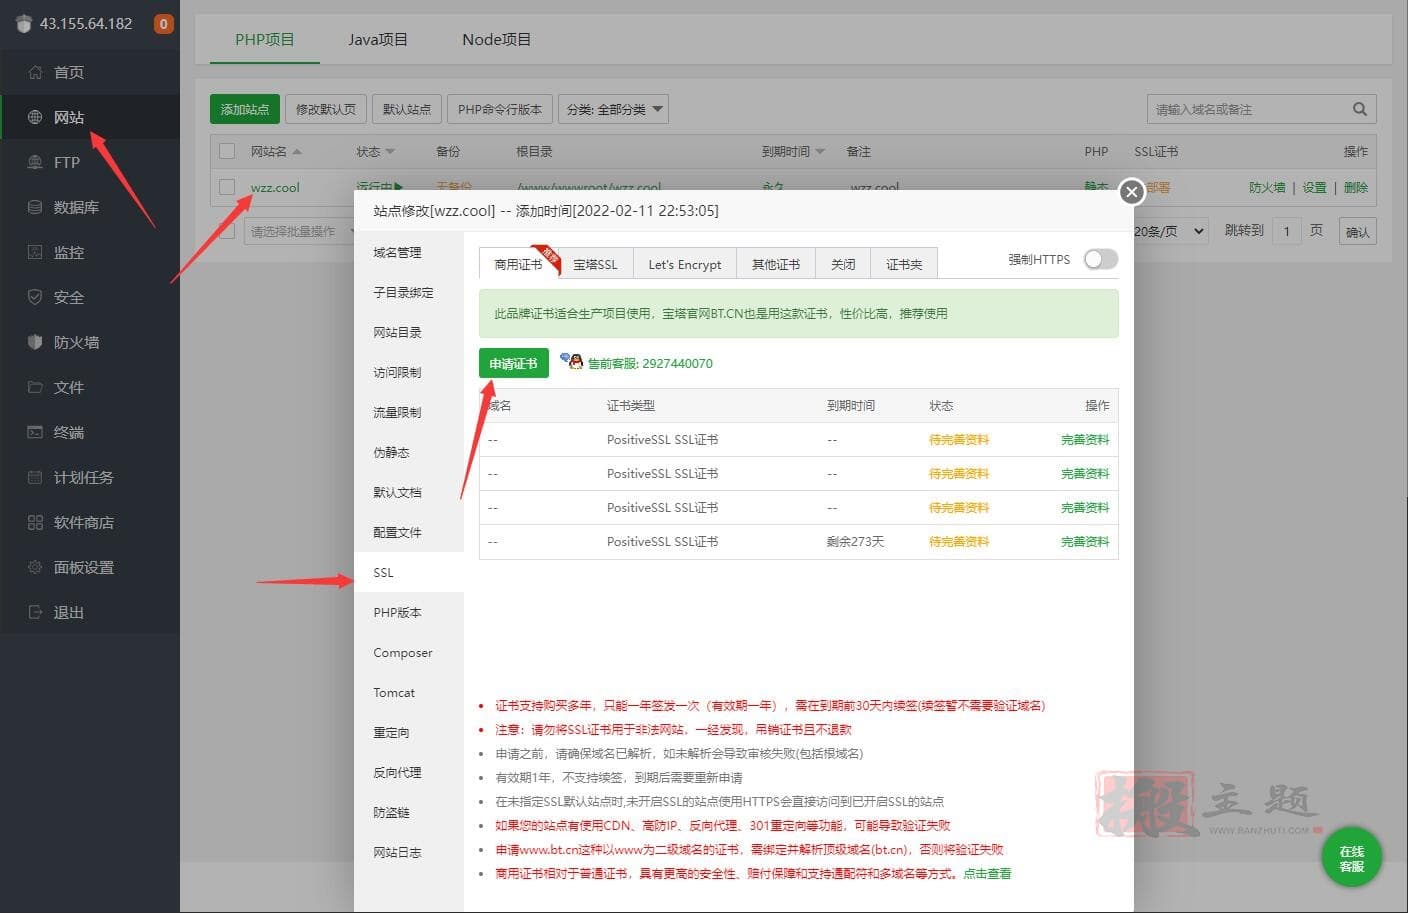Click the 确认 page jump button
The width and height of the screenshot is (1408, 913).
click(x=1358, y=231)
